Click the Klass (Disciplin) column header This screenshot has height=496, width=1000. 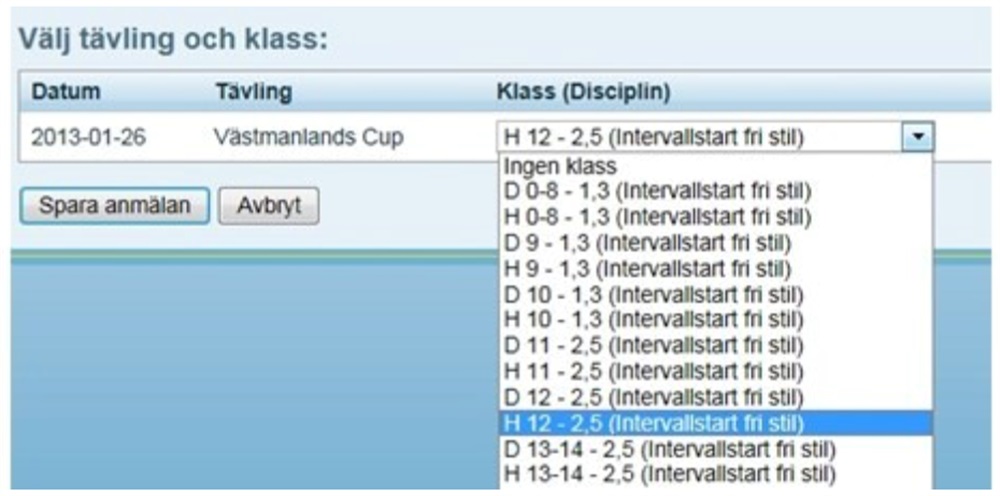pyautogui.click(x=583, y=92)
